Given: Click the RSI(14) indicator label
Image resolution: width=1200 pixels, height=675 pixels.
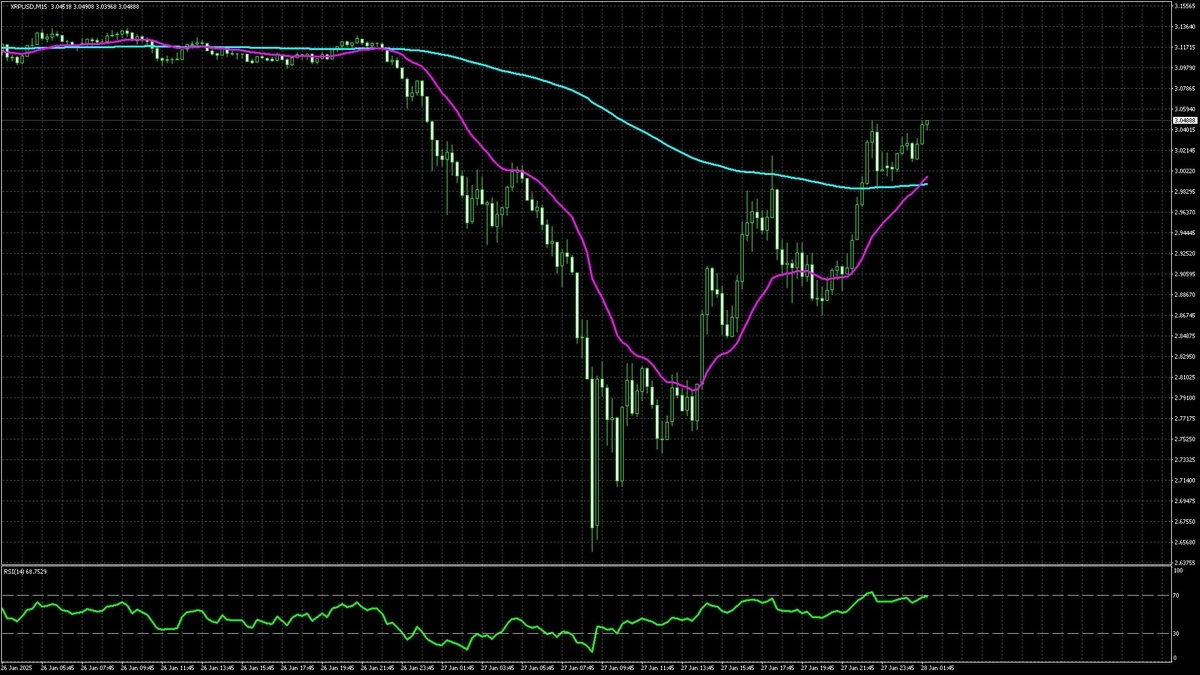Looking at the screenshot, I should tap(14, 571).
